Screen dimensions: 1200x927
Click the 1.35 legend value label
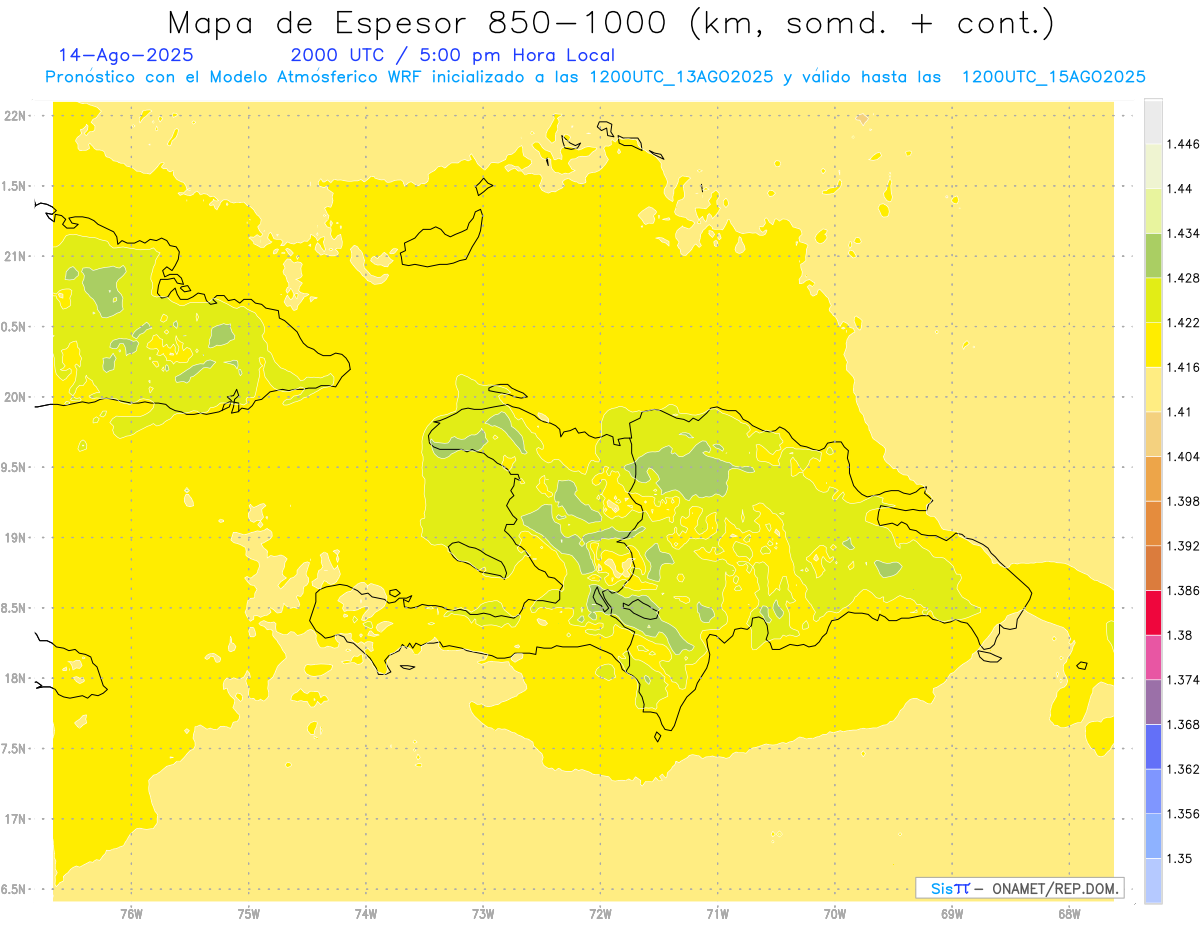pos(1181,858)
